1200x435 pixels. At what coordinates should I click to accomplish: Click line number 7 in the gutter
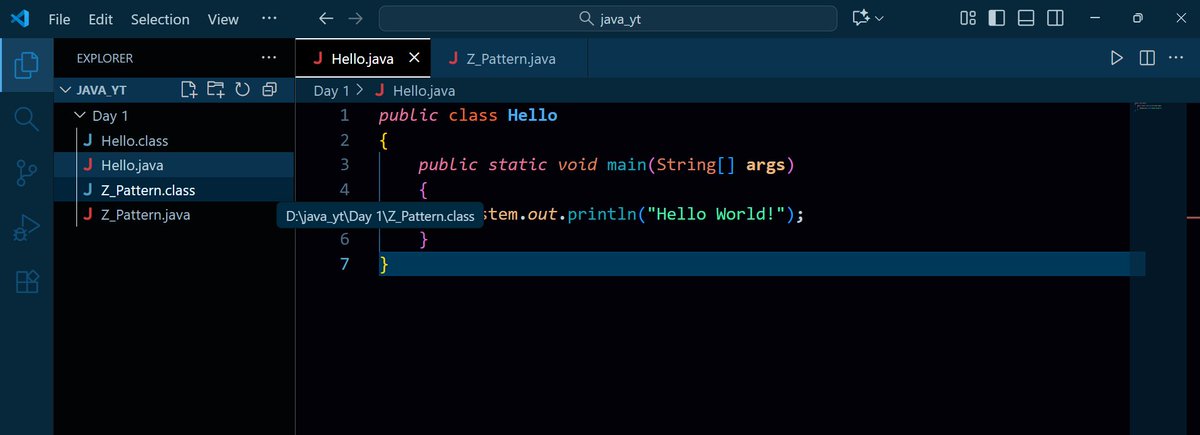[x=344, y=264]
